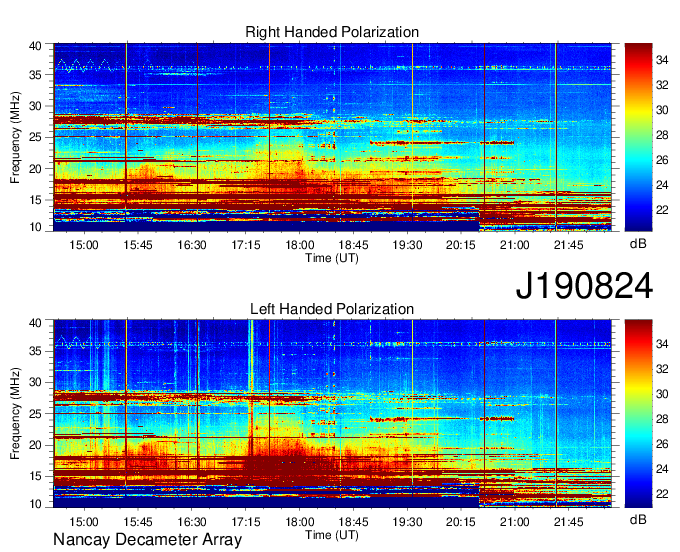Click the "15:45" time tick on Right Handed plot
The width and height of the screenshot is (680, 552).
point(138,245)
